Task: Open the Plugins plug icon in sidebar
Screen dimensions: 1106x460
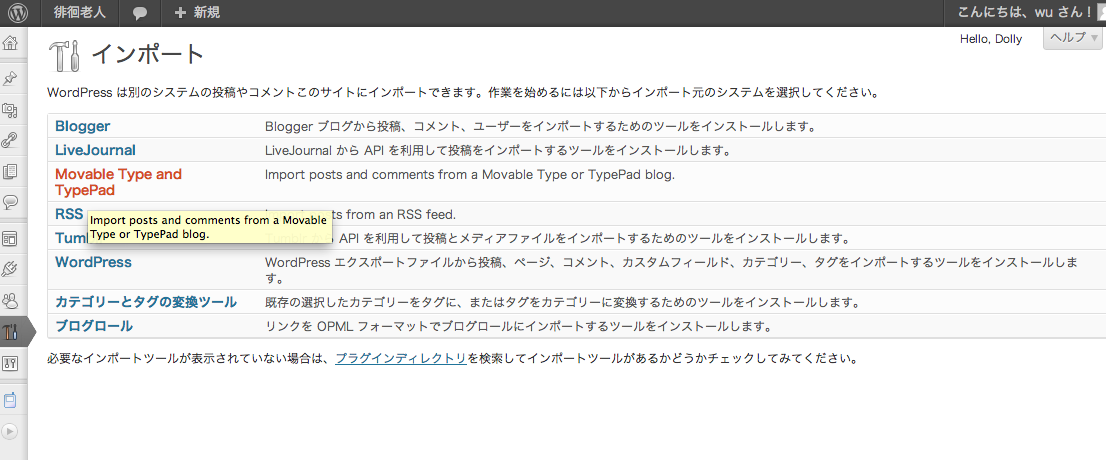Action: click(10, 270)
